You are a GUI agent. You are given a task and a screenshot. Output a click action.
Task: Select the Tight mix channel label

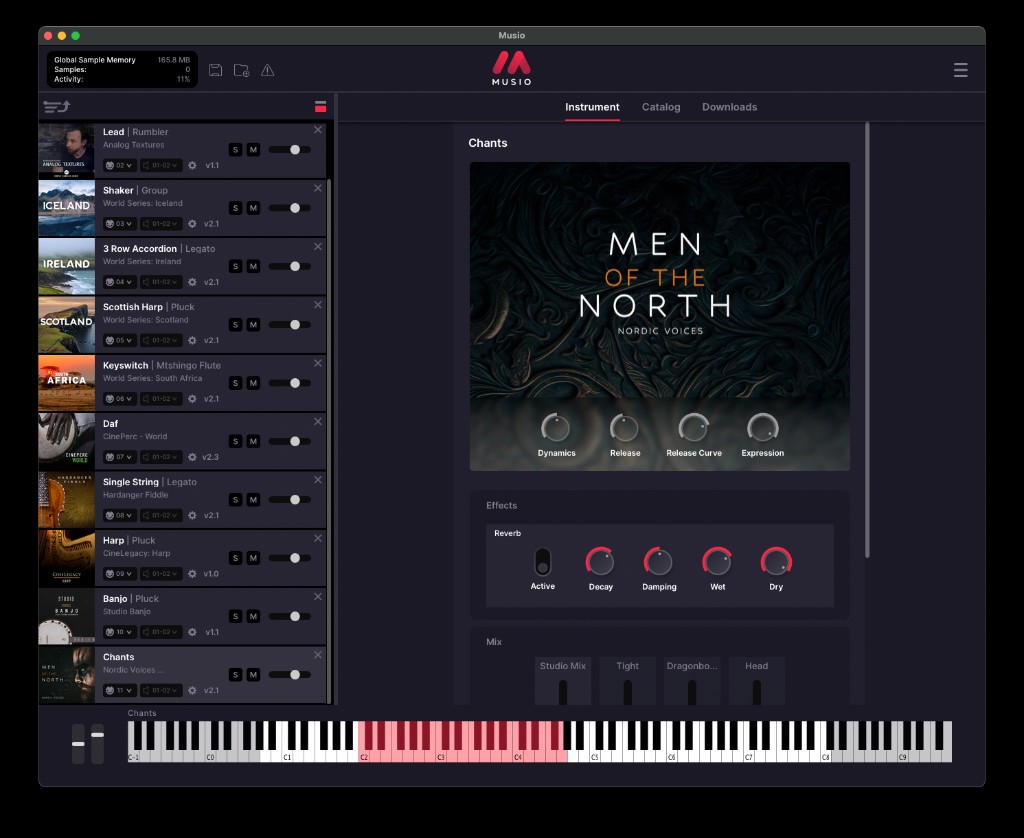pos(628,666)
